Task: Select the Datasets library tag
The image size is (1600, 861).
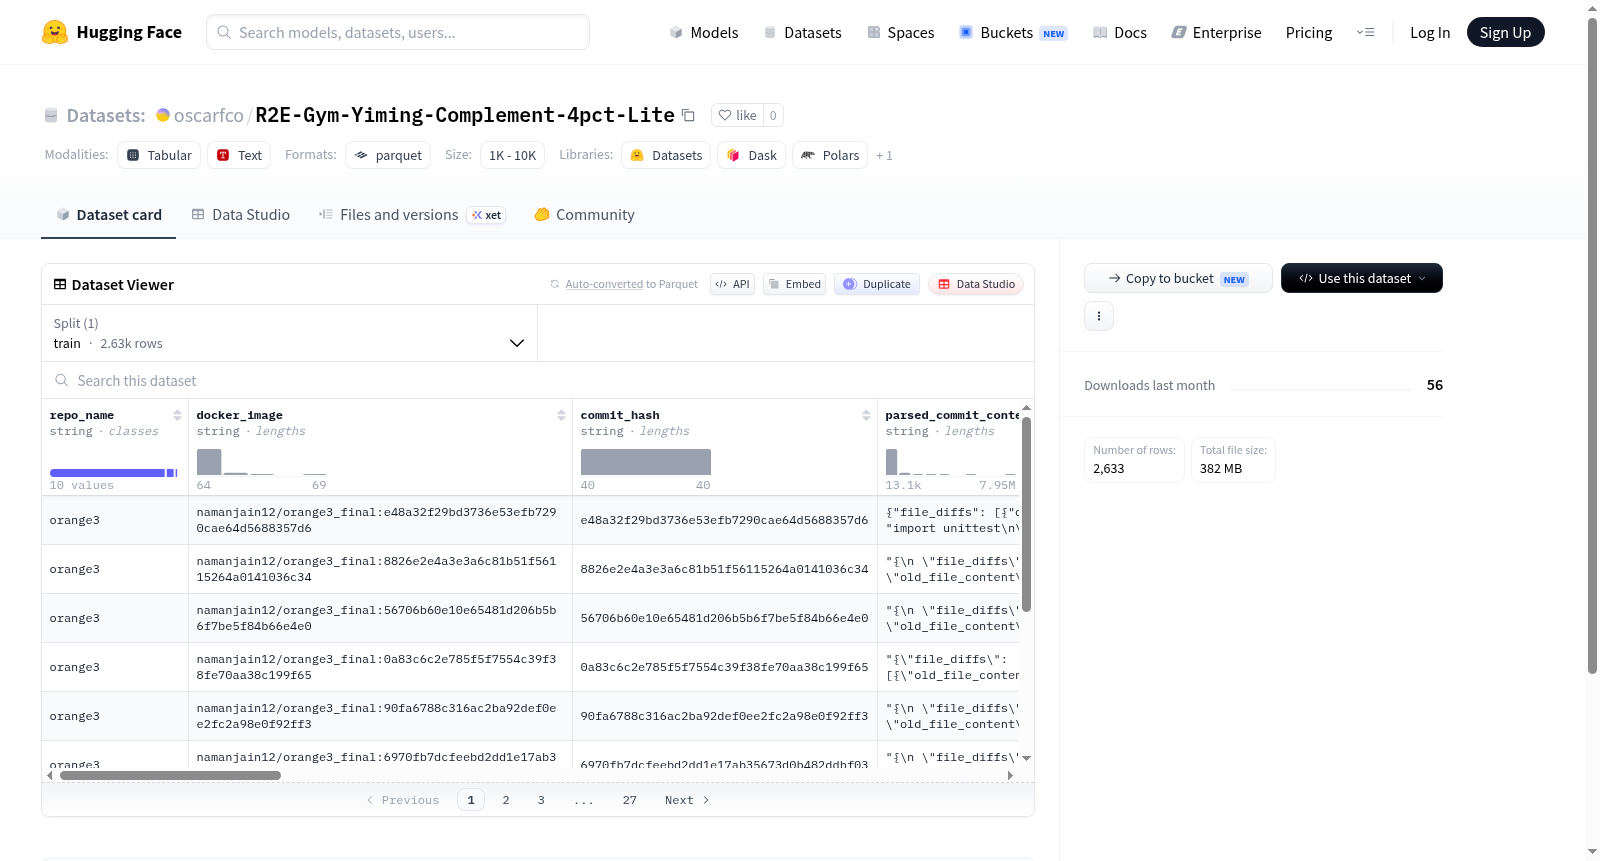Action: [x=666, y=155]
